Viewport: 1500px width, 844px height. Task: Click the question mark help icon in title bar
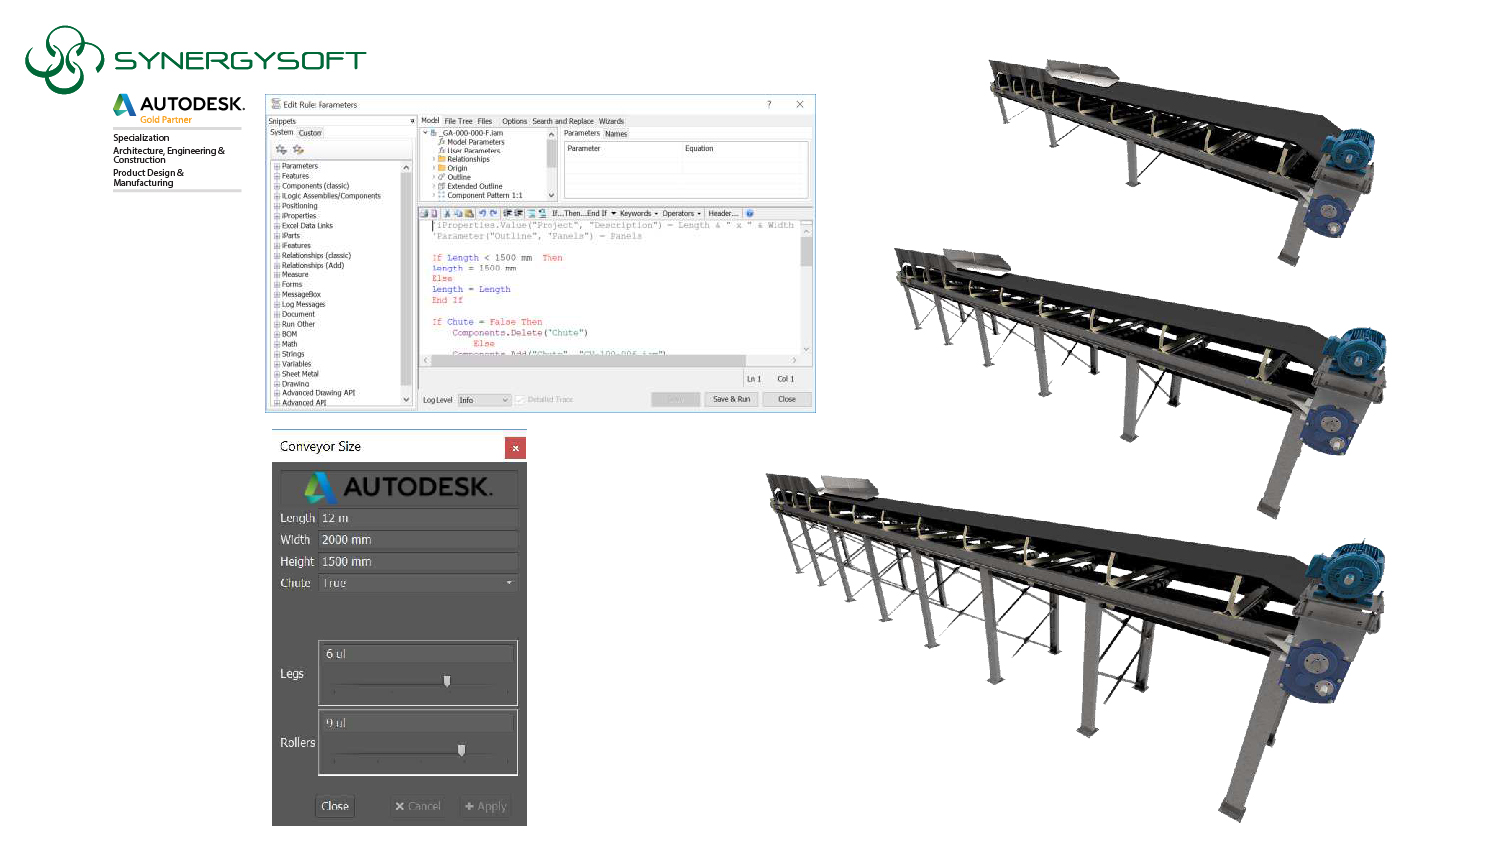click(x=769, y=104)
